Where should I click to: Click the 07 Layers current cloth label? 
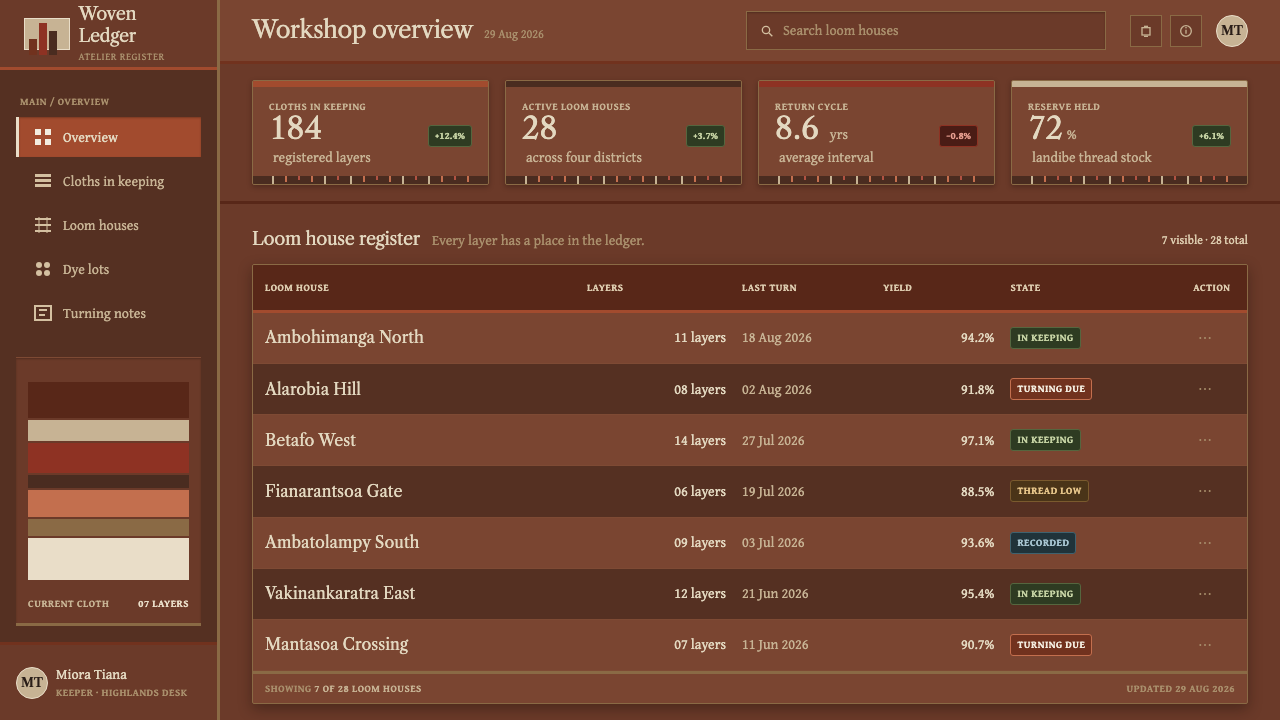pyautogui.click(x=163, y=604)
